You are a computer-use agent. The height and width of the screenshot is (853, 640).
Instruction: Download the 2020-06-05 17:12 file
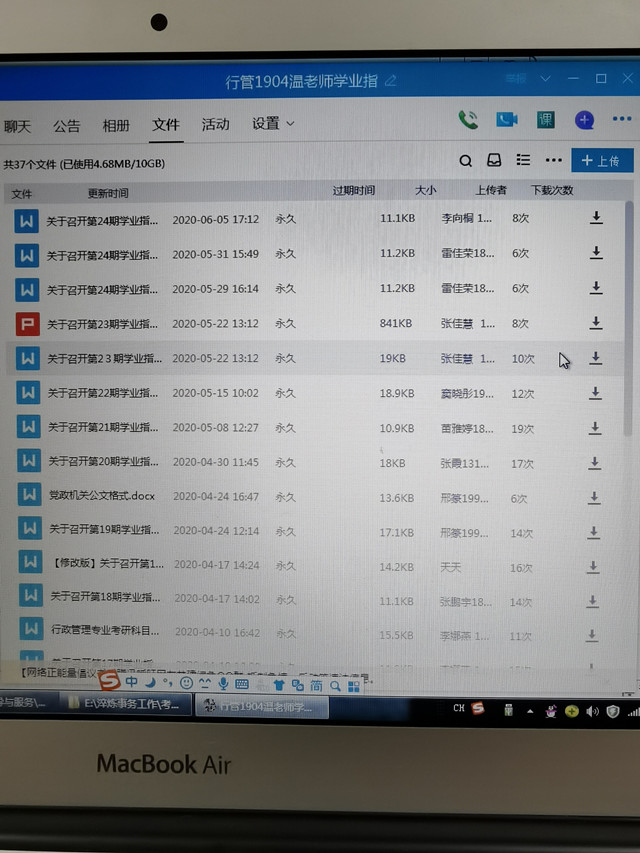596,218
